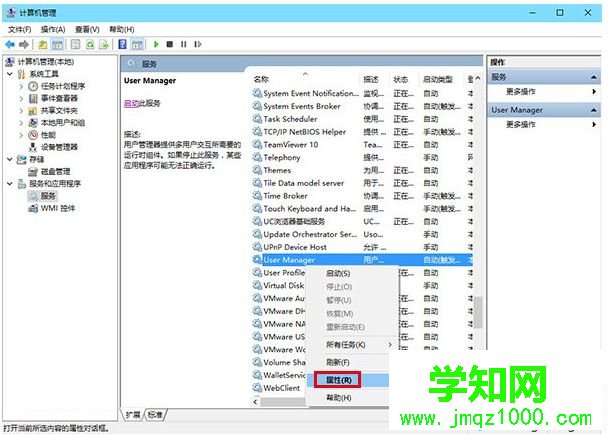Click the Pause service toolbar icon
The width and height of the screenshot is (608, 435).
183,44
